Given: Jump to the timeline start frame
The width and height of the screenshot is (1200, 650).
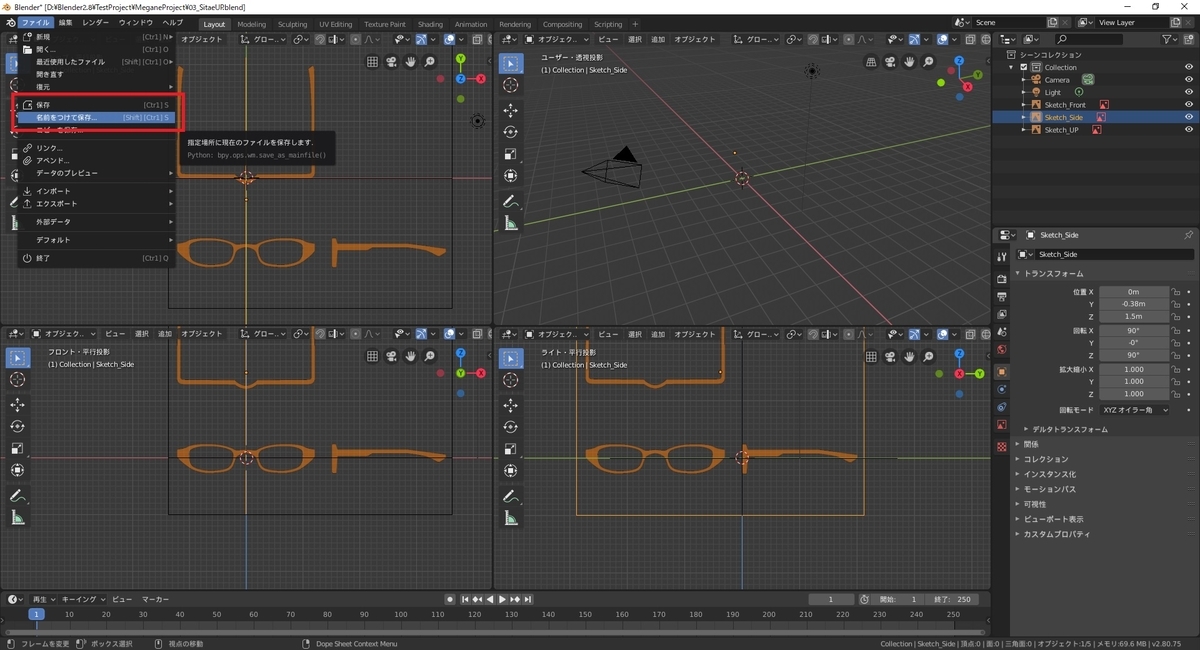Looking at the screenshot, I should pos(465,599).
